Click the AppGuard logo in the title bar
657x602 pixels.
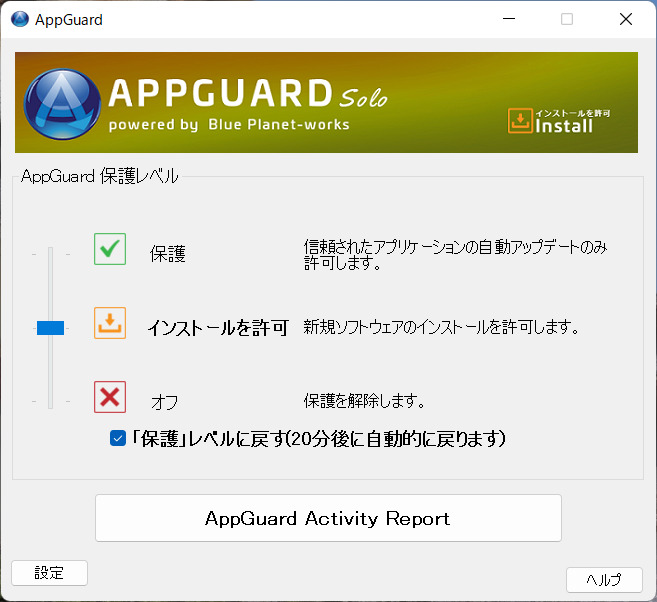pos(20,19)
